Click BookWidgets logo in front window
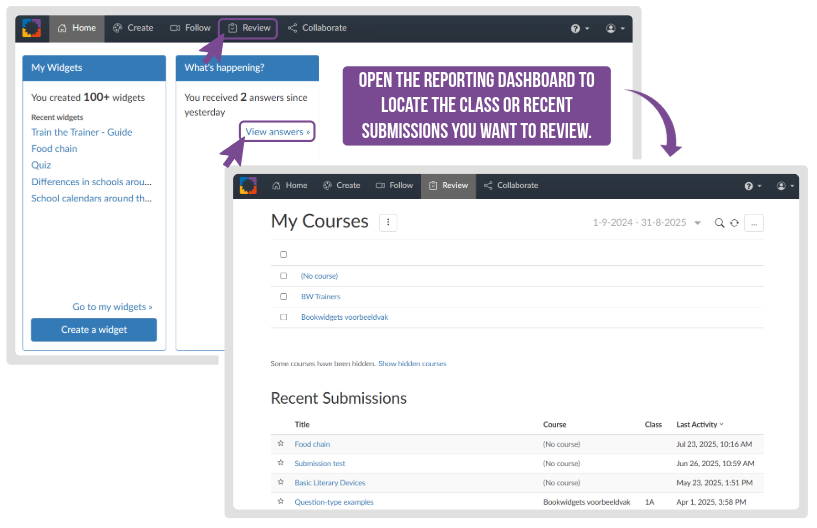The width and height of the screenshot is (817, 528). coord(248,186)
